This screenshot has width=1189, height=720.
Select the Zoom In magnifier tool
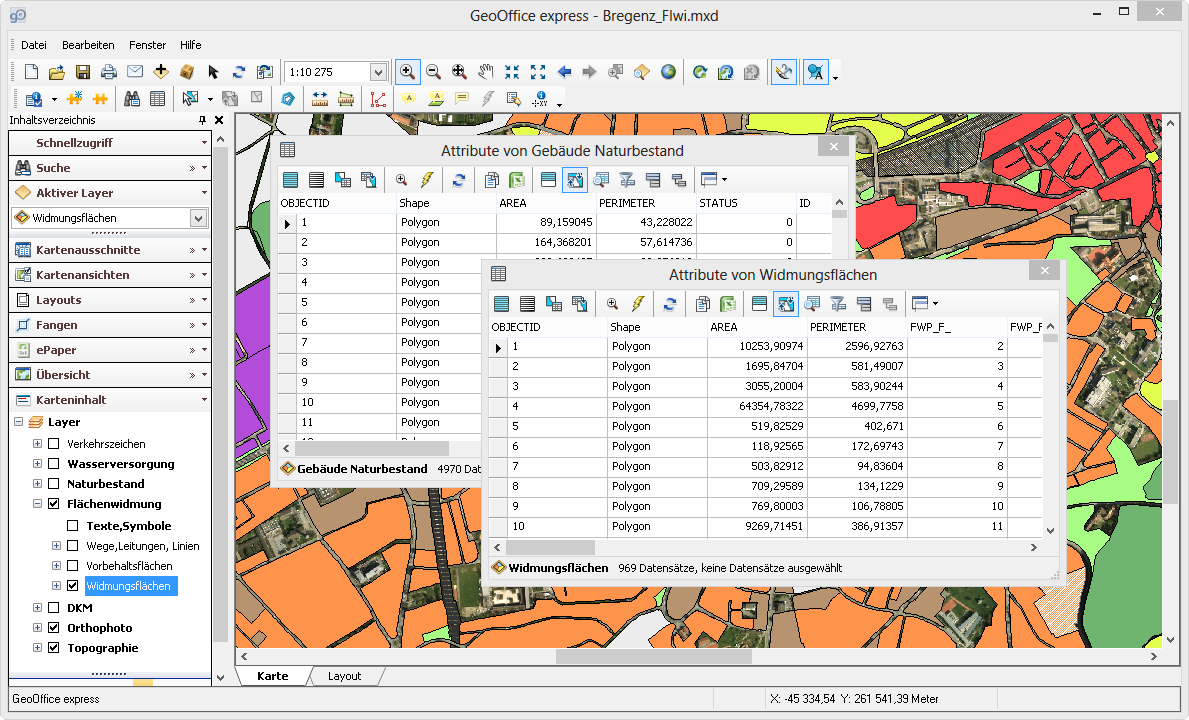coord(407,72)
